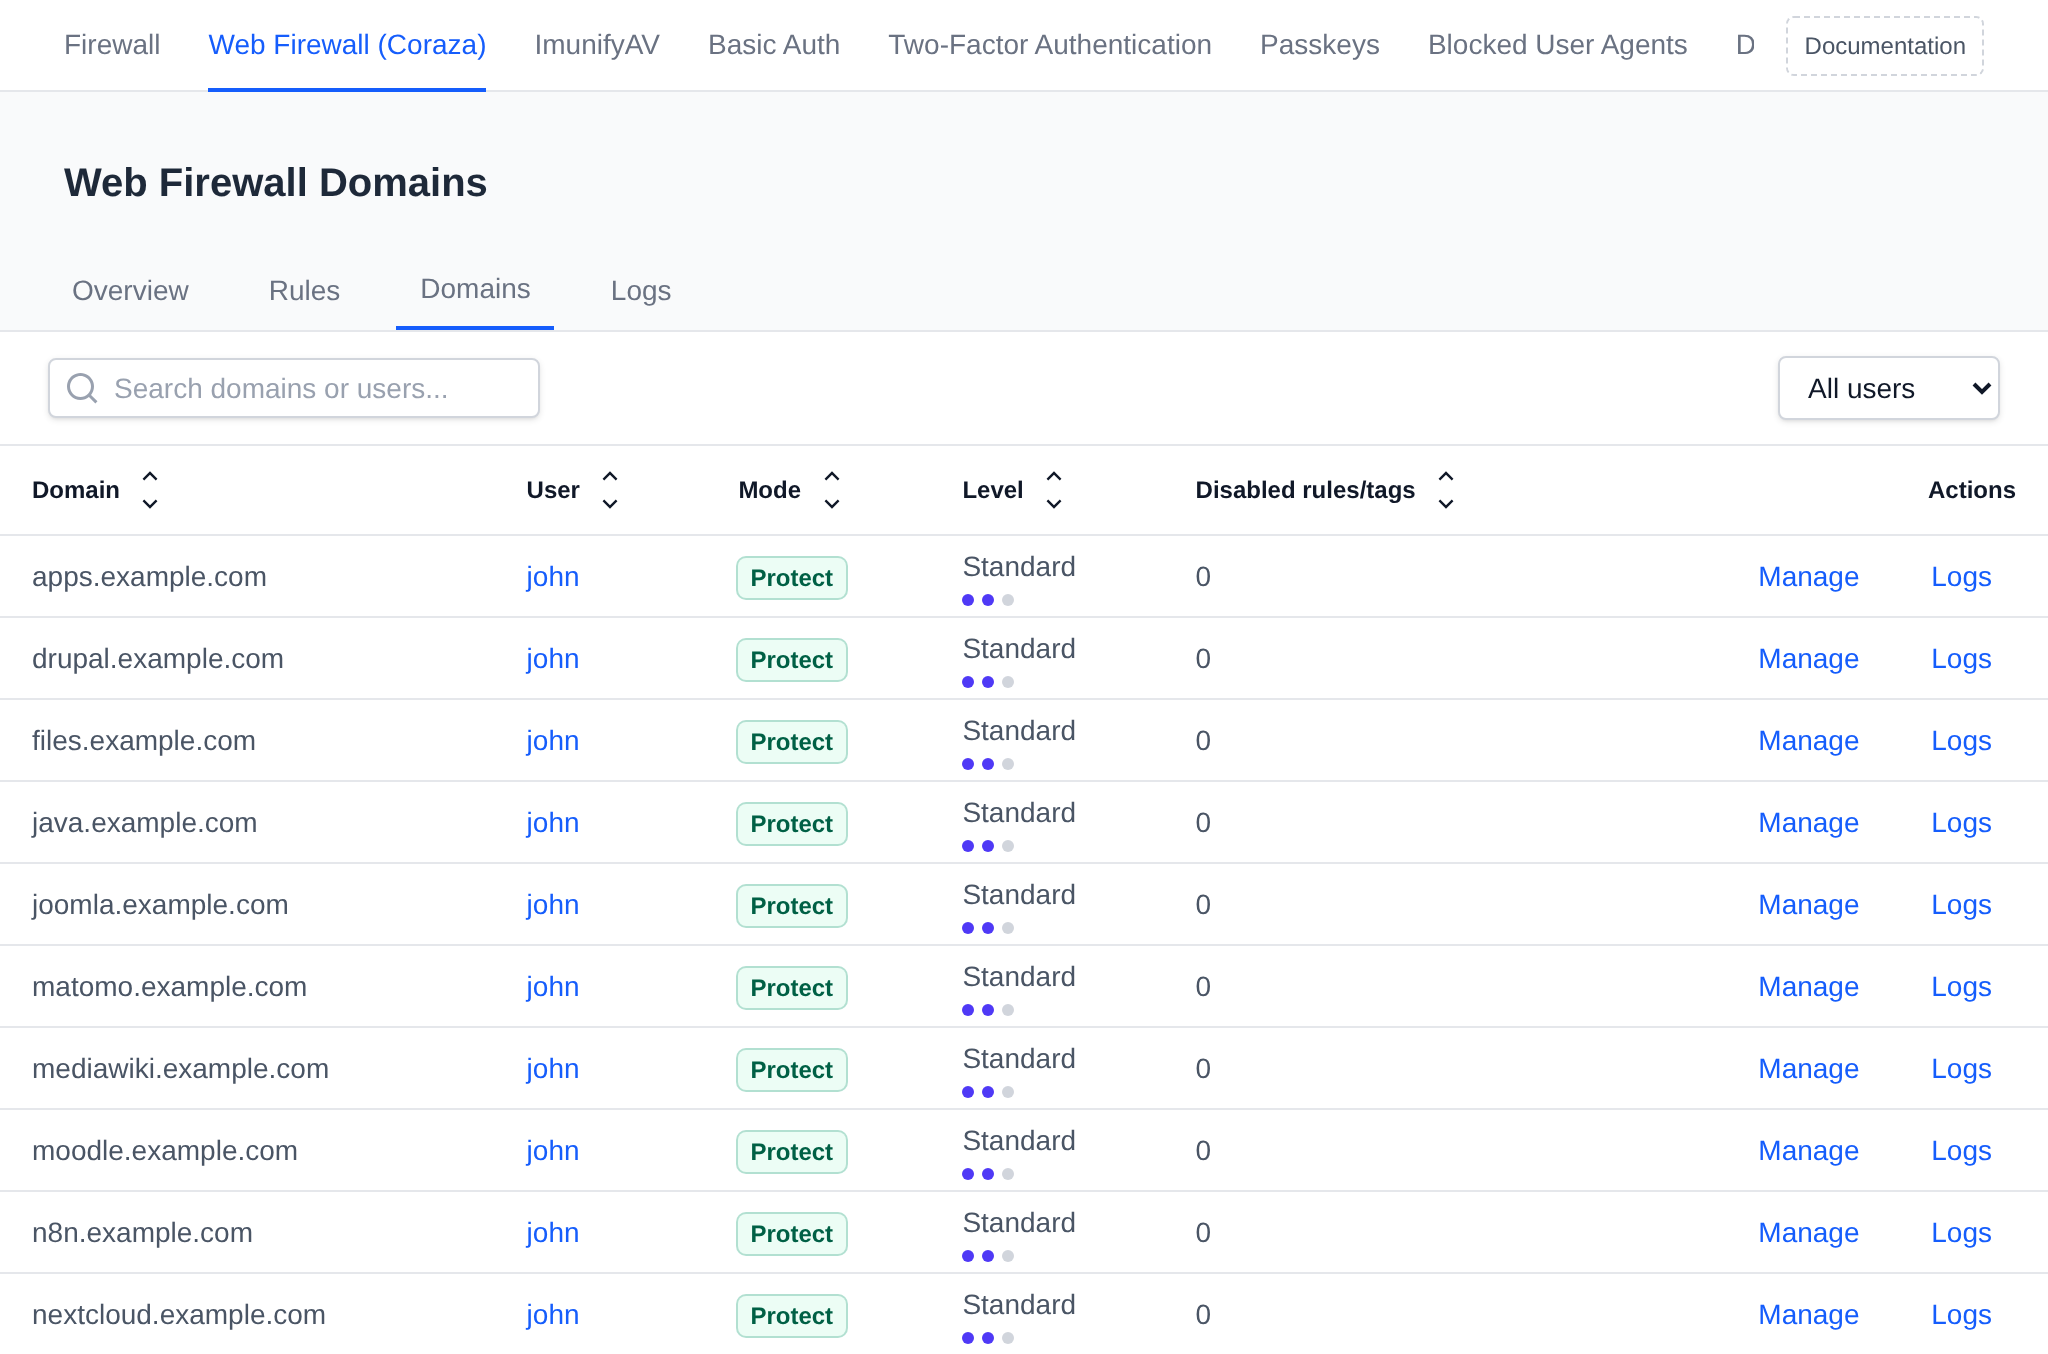This screenshot has height=1354, width=2048.
Task: Click the magnifier icon in search box
Action: pos(82,388)
